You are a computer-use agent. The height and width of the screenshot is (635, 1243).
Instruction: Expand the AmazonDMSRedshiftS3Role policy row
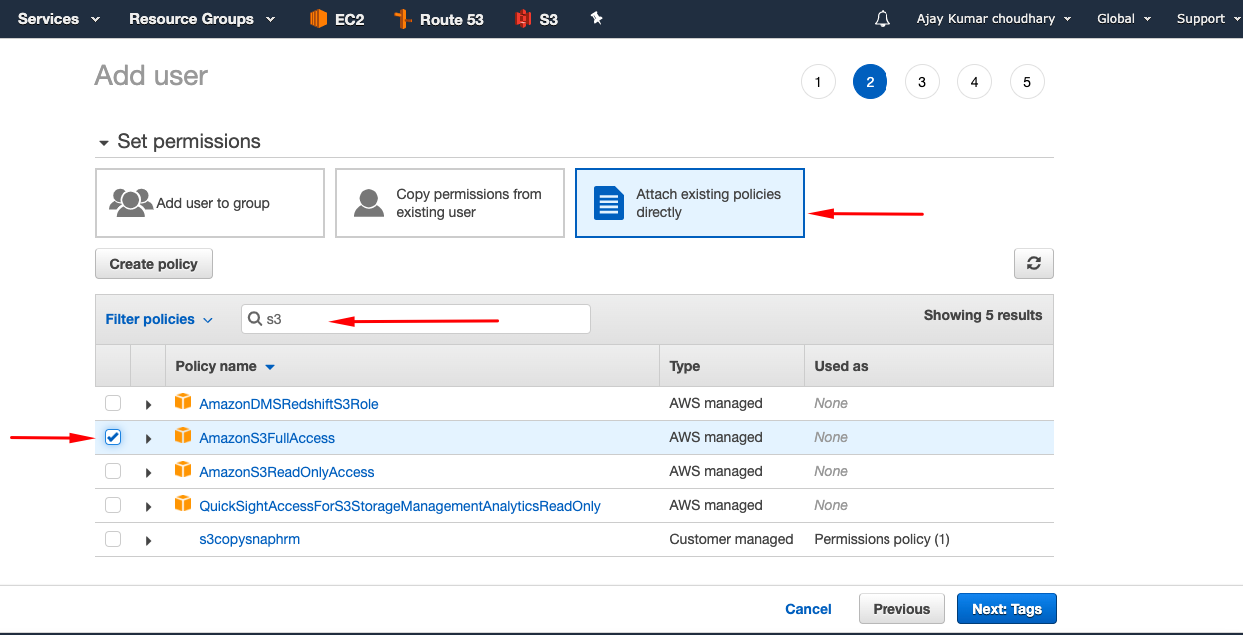coord(148,405)
